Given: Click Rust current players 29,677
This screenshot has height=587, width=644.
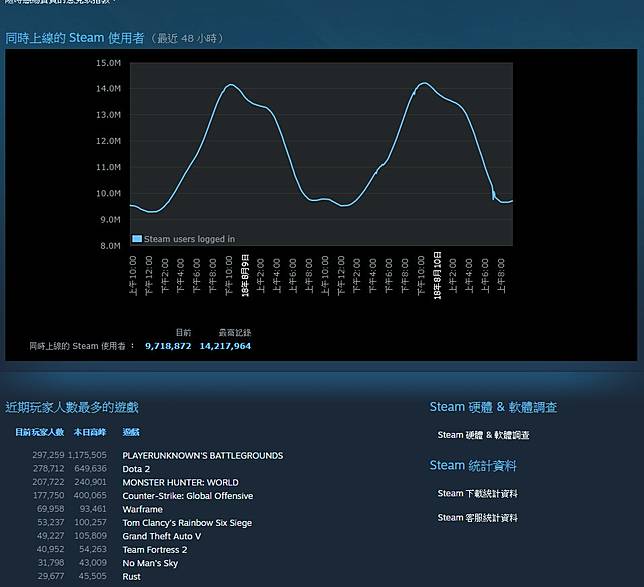Looking at the screenshot, I should [51, 576].
